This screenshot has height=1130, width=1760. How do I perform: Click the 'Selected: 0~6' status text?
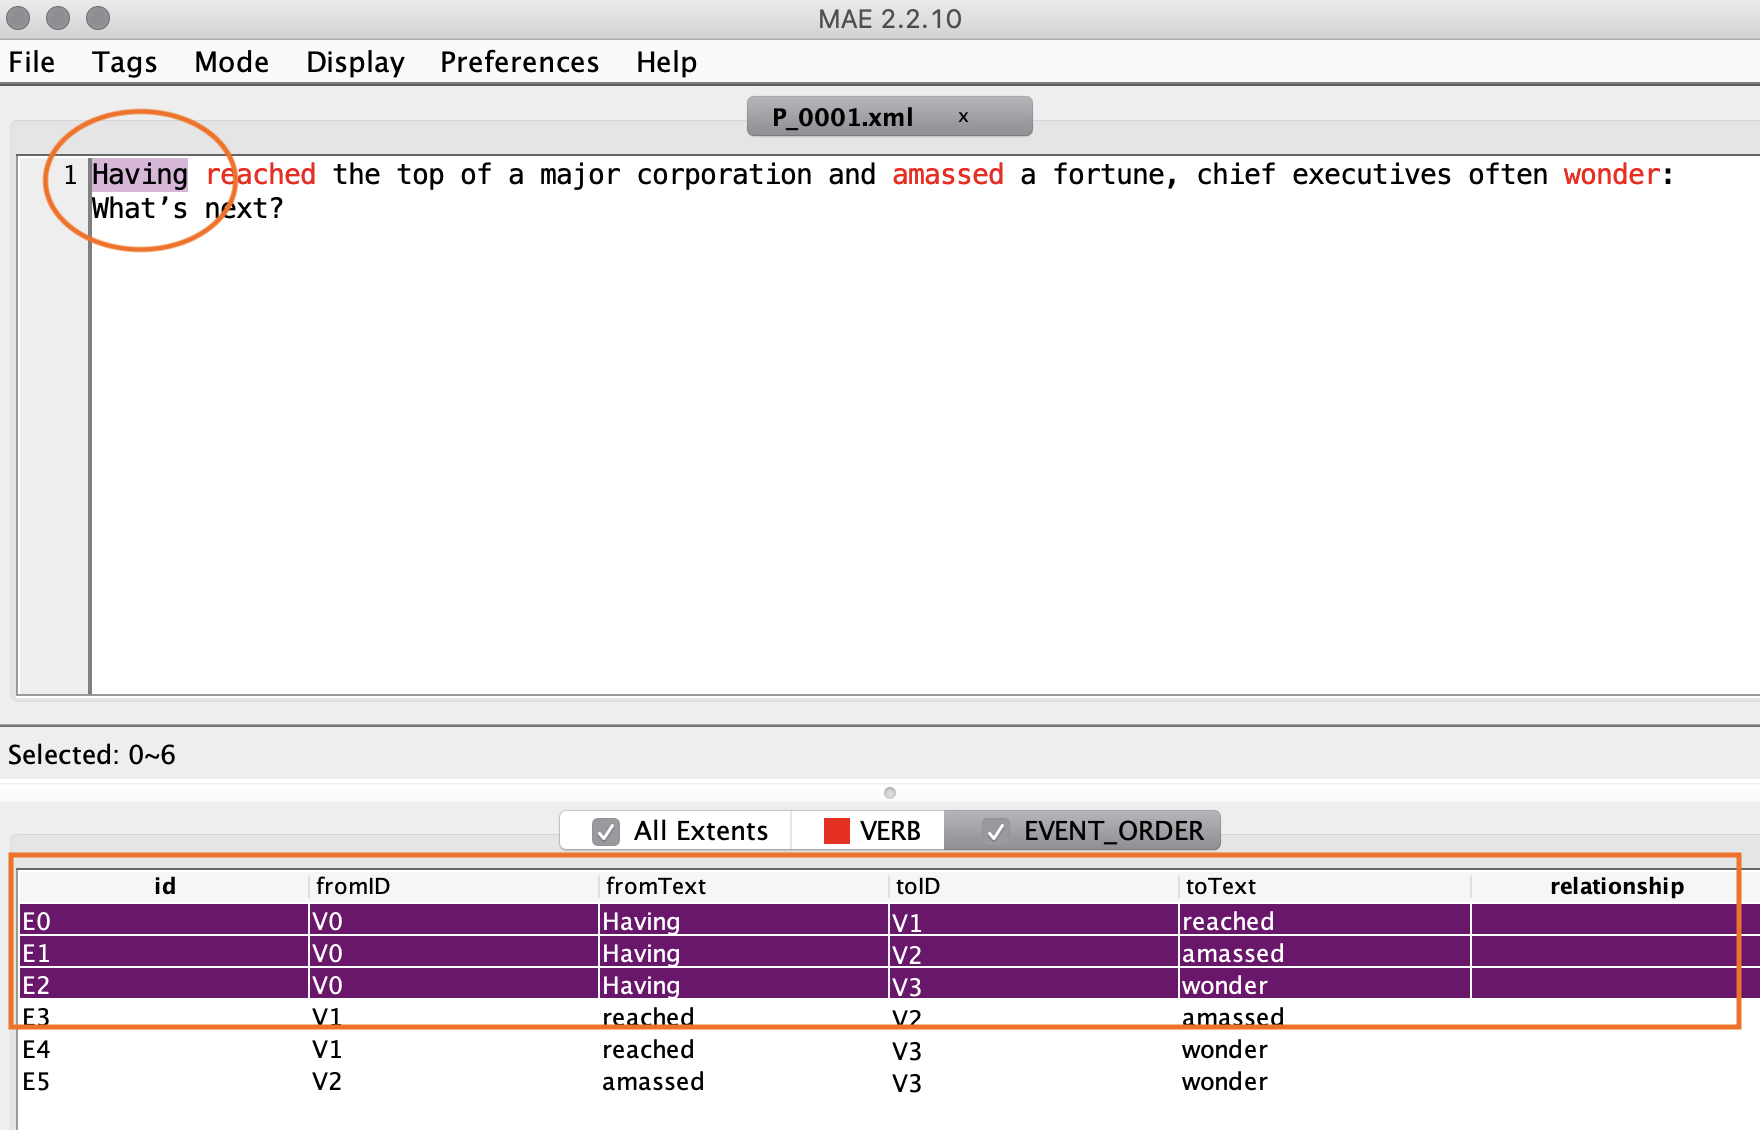[x=92, y=754]
